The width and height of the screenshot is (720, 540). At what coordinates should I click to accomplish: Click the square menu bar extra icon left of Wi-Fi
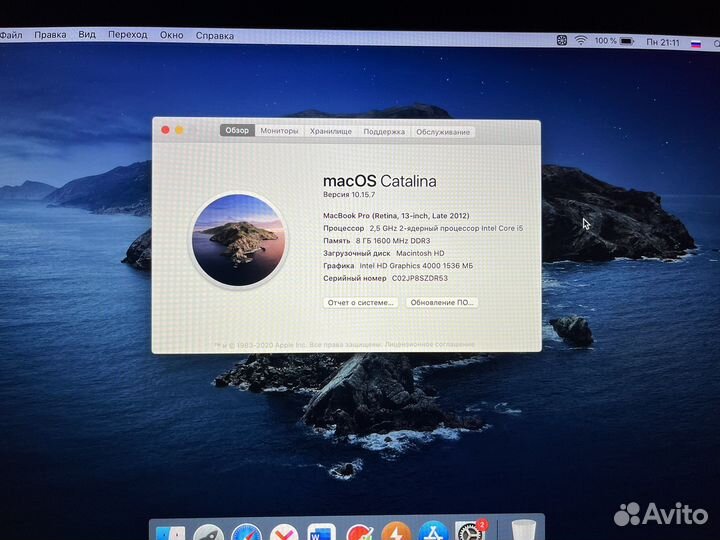click(562, 40)
